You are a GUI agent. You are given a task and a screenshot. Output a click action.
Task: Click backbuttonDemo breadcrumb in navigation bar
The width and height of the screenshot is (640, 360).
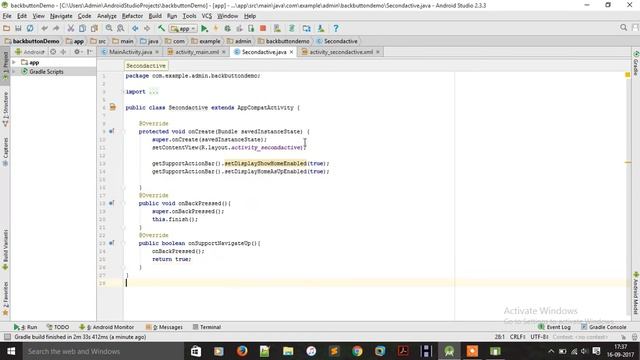(x=32, y=41)
